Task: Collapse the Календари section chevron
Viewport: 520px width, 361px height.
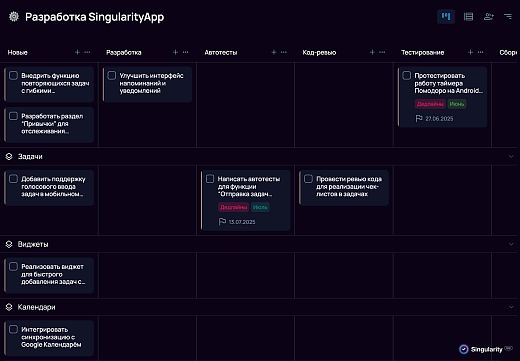Action: pyautogui.click(x=511, y=307)
